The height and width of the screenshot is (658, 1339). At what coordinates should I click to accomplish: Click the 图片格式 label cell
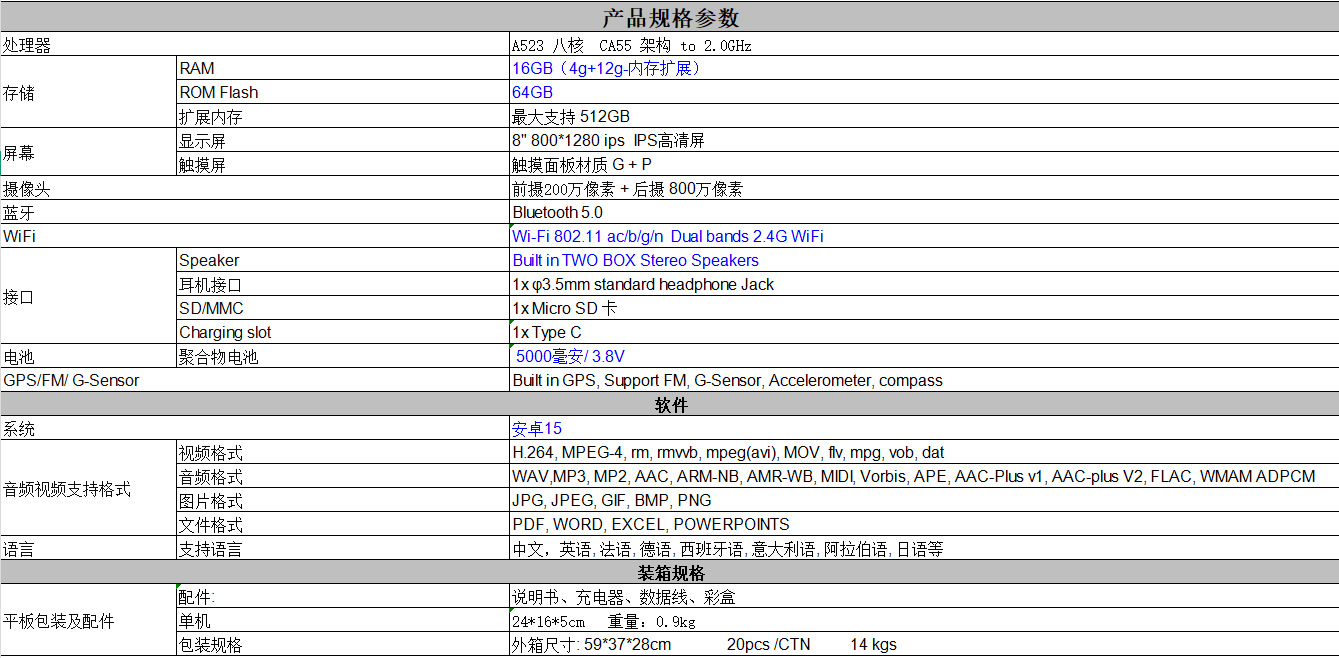[343, 501]
